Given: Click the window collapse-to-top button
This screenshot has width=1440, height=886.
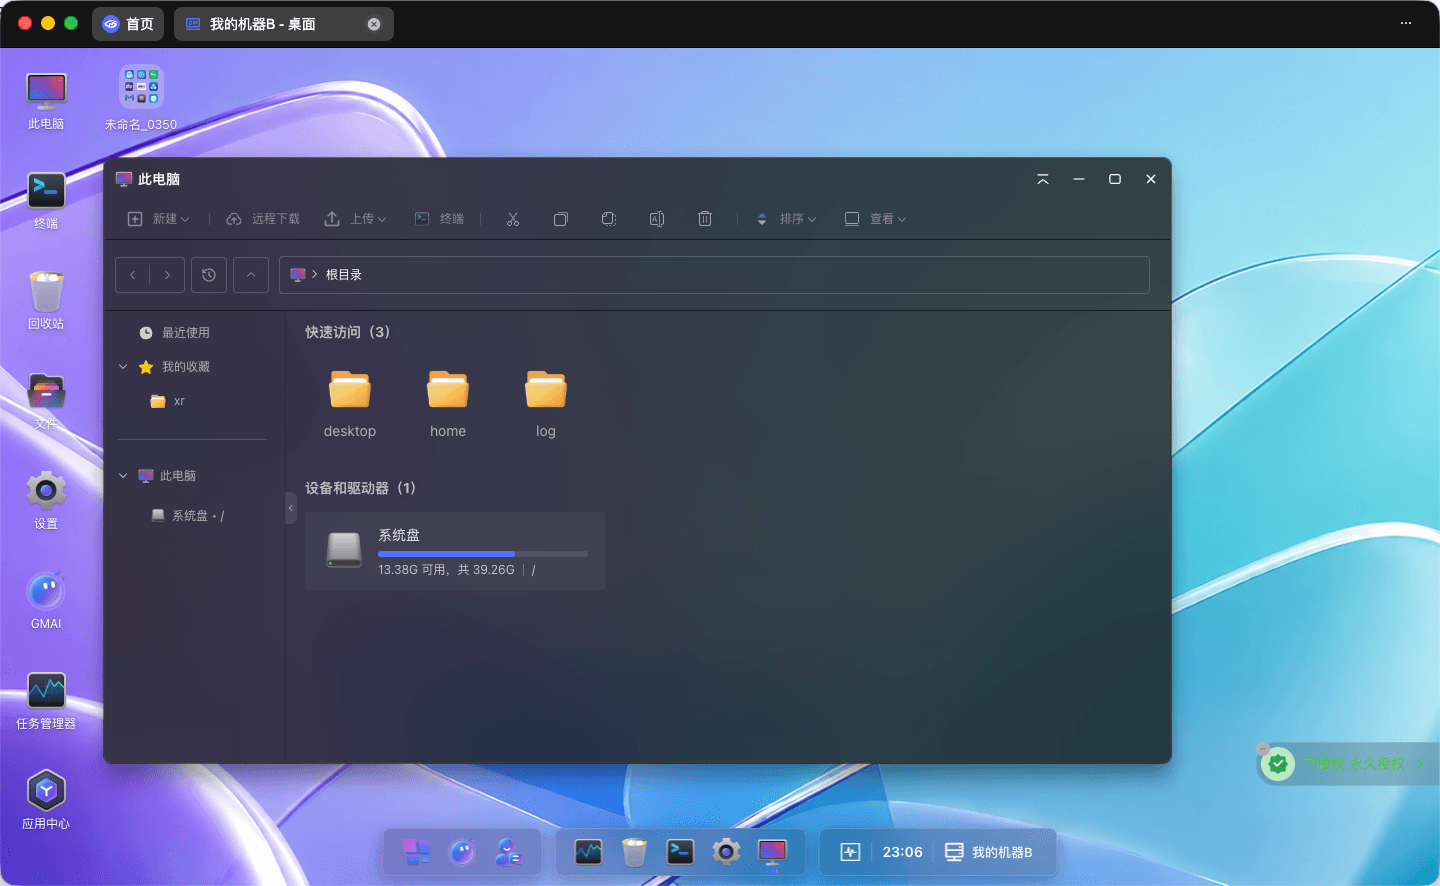Looking at the screenshot, I should 1043,179.
